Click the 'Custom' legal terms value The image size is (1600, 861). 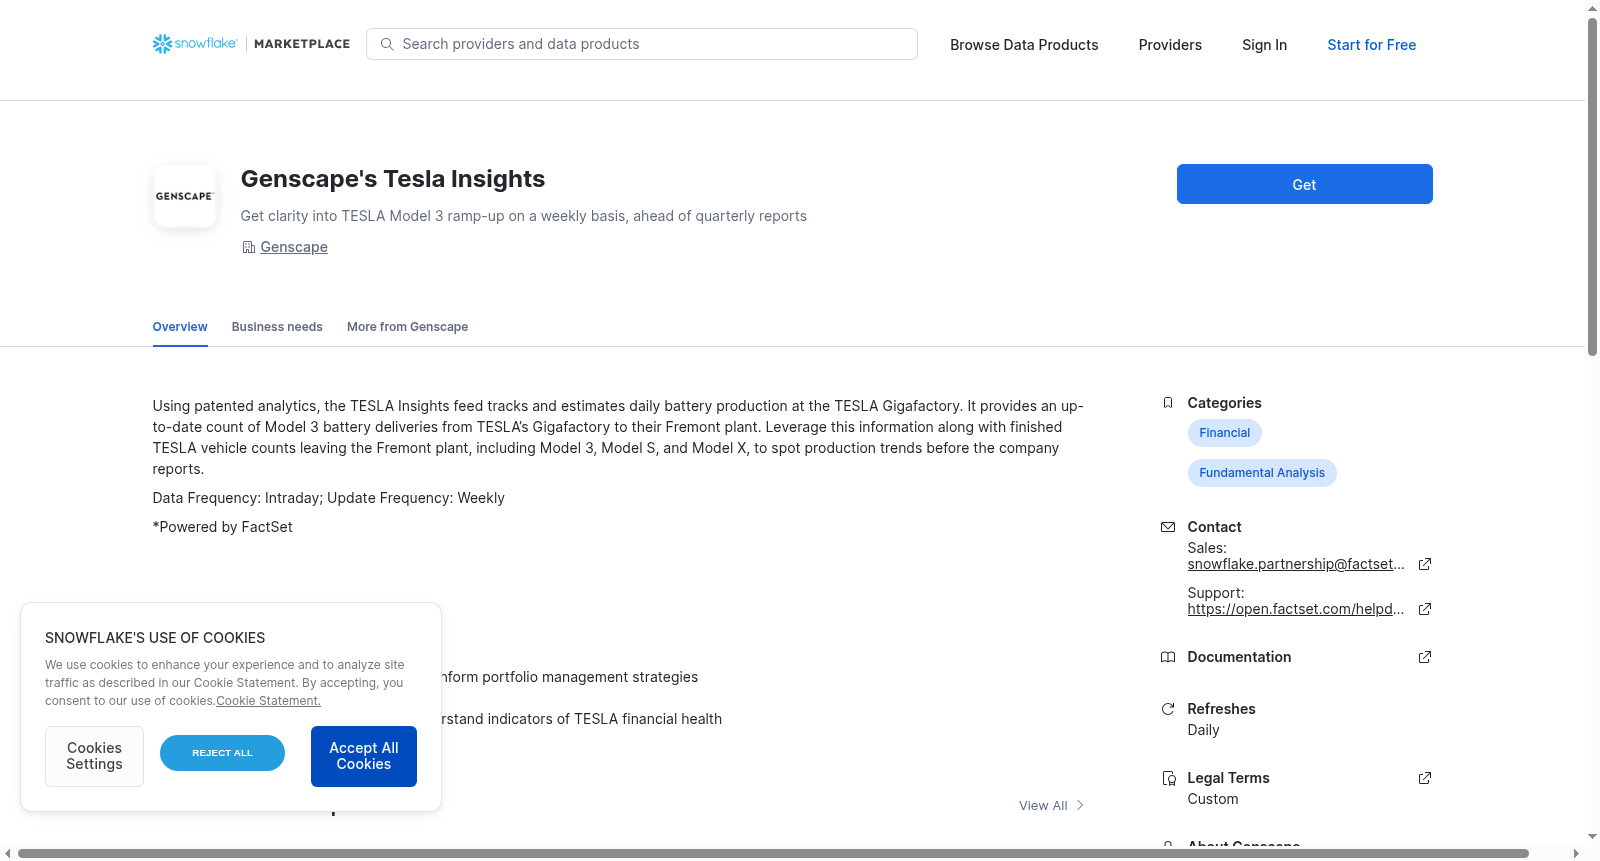(1213, 799)
